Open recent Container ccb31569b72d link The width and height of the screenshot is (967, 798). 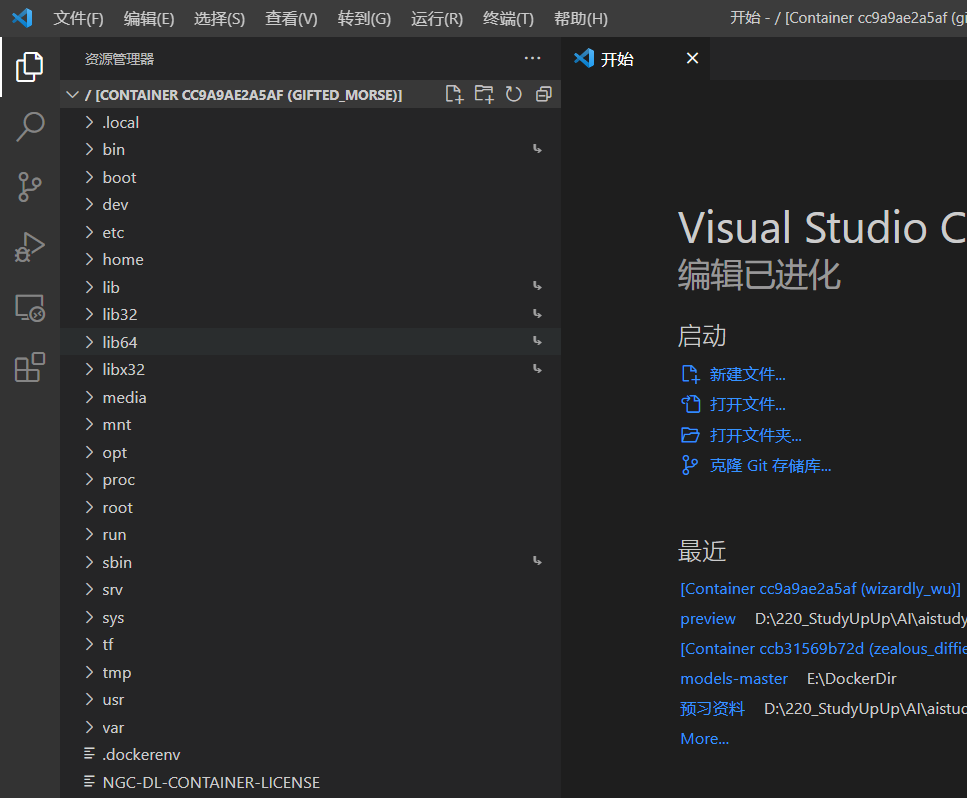point(823,649)
